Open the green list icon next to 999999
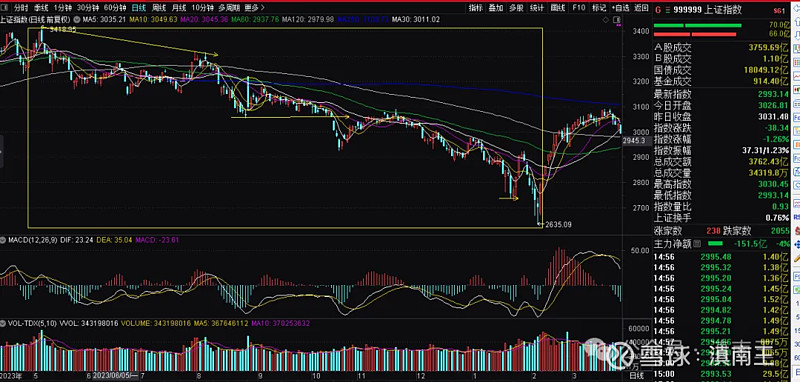 click(667, 10)
